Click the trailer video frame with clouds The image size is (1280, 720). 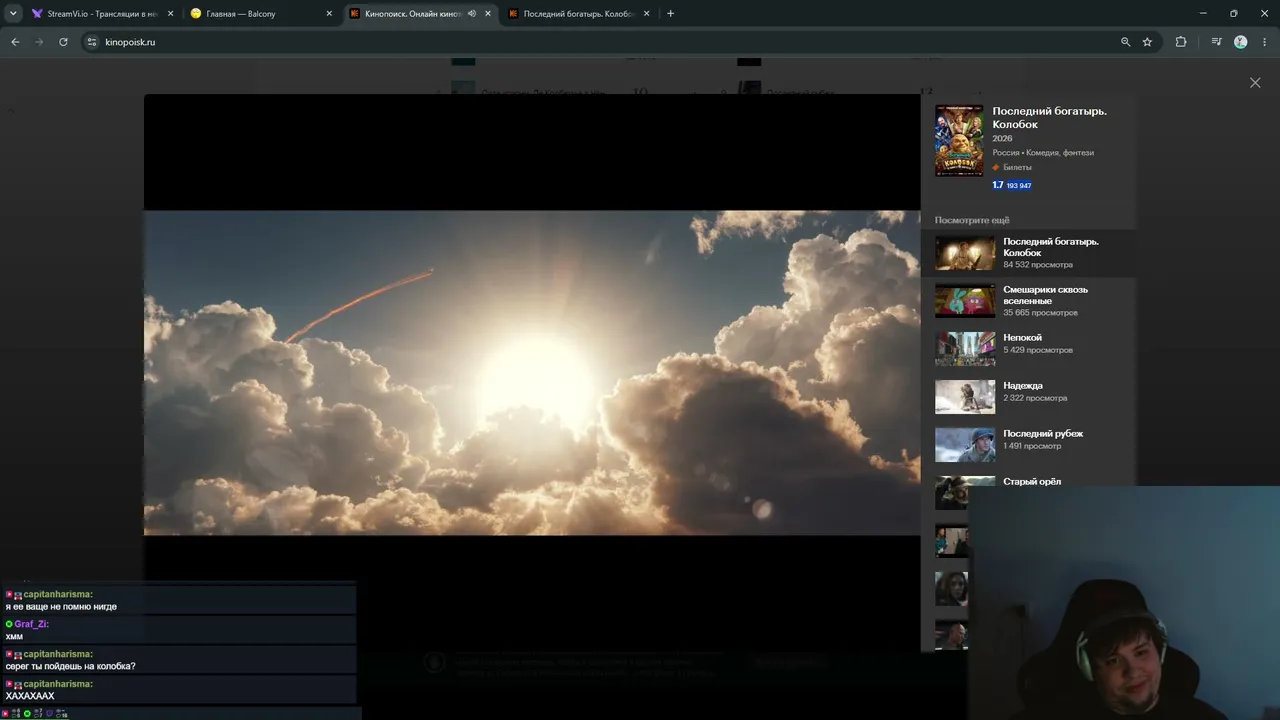click(x=532, y=372)
